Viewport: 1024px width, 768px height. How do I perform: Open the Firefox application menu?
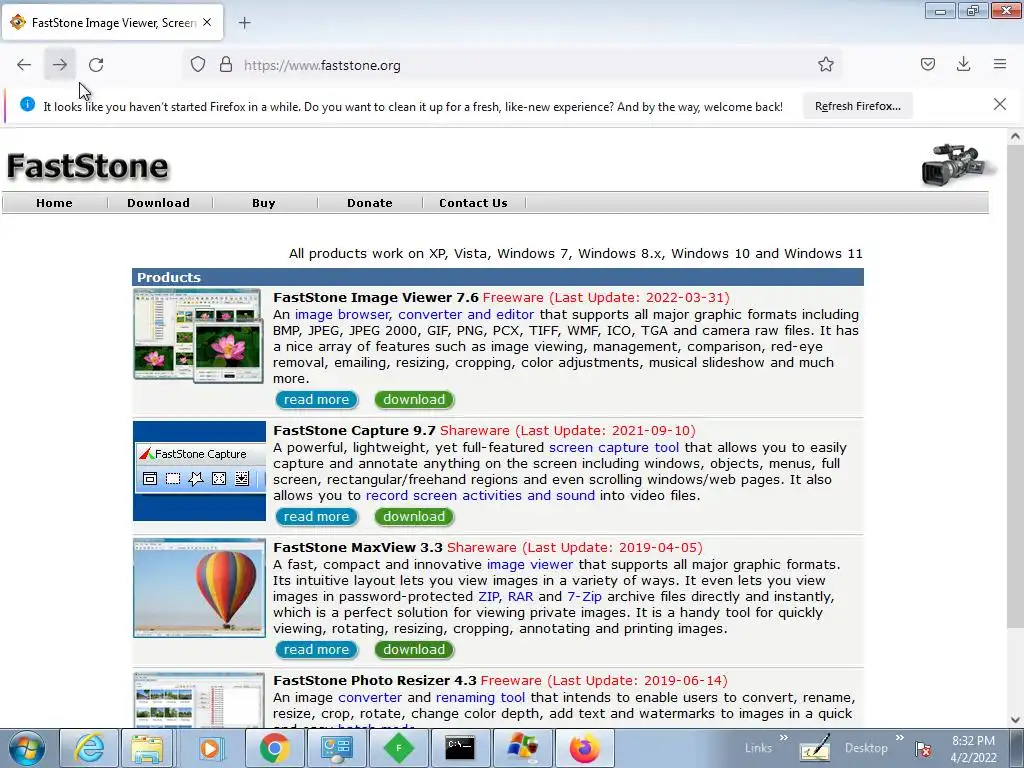click(1000, 64)
